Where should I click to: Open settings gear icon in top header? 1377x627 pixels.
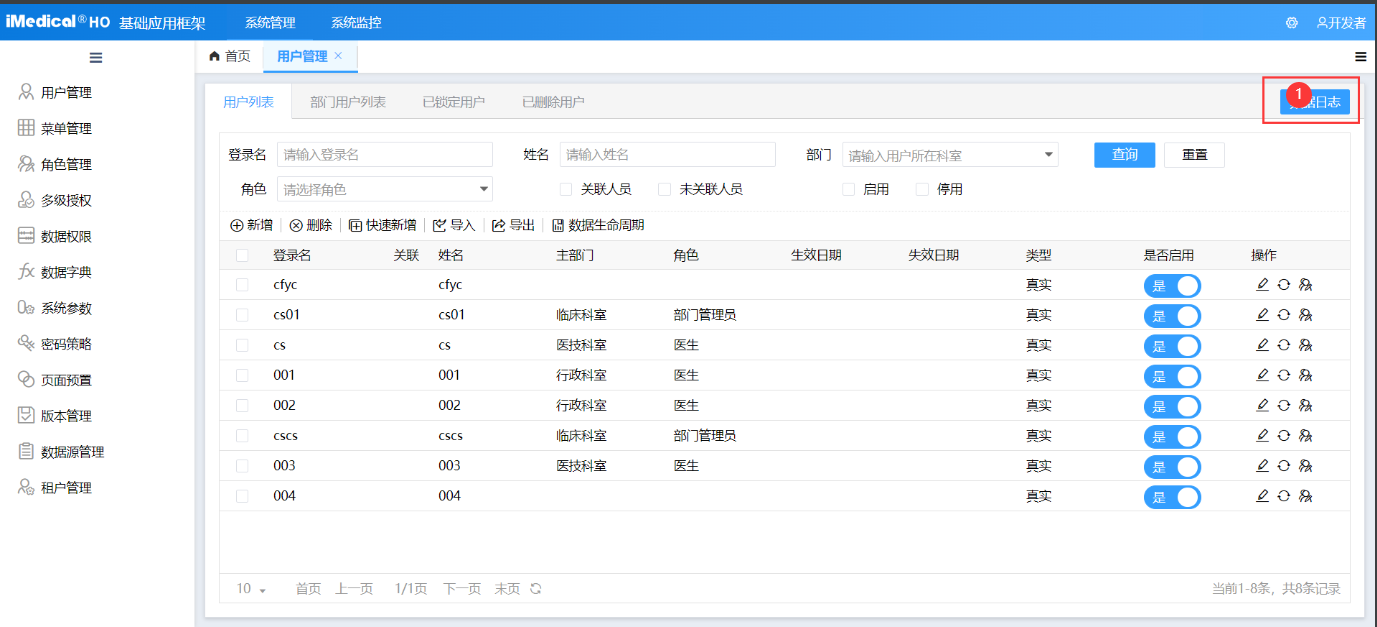click(x=1291, y=23)
